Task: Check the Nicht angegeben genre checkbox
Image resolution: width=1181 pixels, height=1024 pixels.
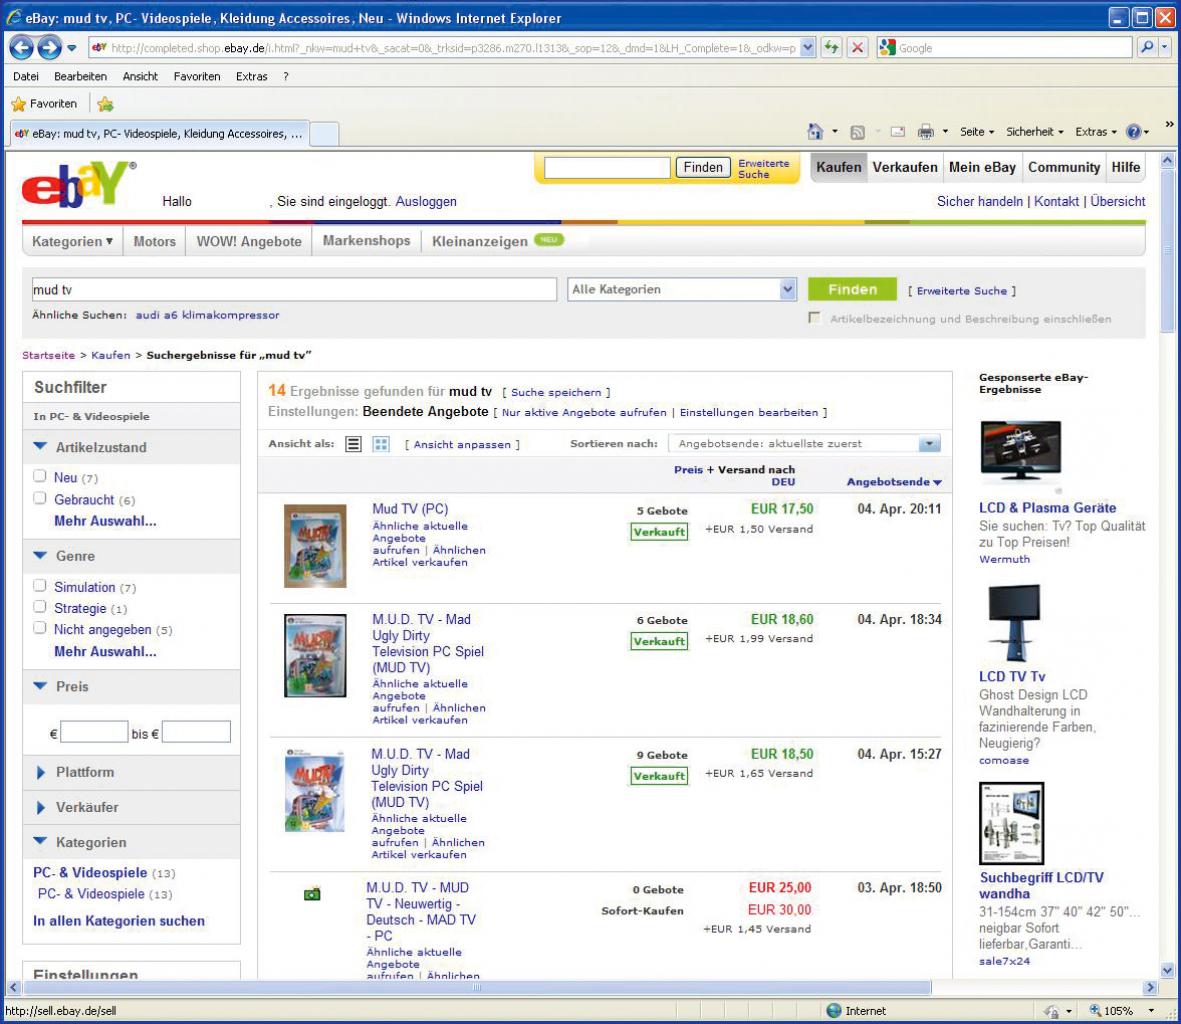Action: pos(40,627)
